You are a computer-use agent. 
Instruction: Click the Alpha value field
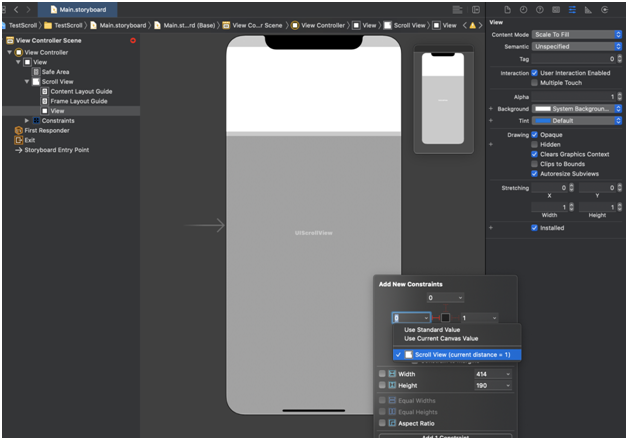[574, 97]
